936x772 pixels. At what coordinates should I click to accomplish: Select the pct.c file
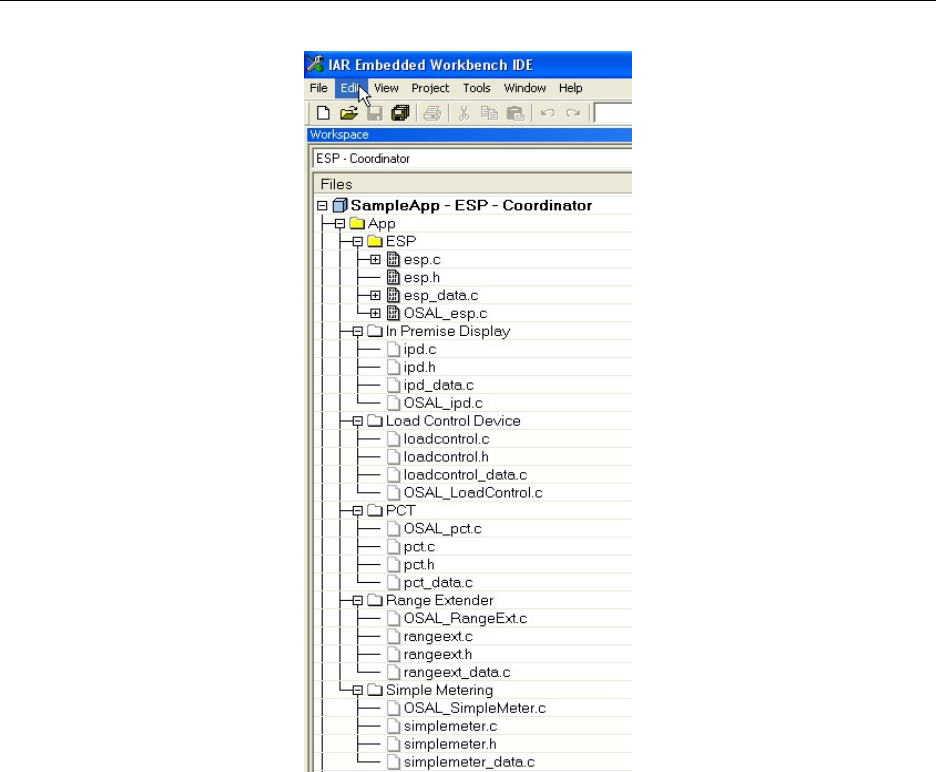(x=419, y=546)
